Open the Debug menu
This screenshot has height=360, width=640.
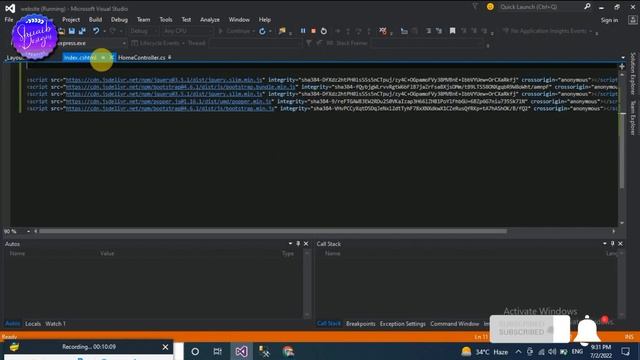coord(119,20)
